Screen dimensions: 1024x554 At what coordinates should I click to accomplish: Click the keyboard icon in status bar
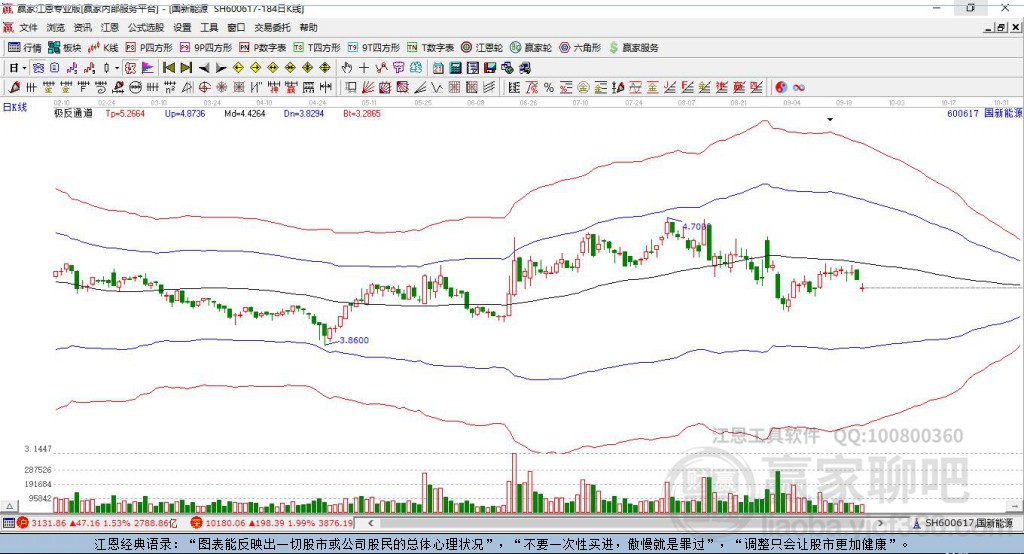pos(8,523)
